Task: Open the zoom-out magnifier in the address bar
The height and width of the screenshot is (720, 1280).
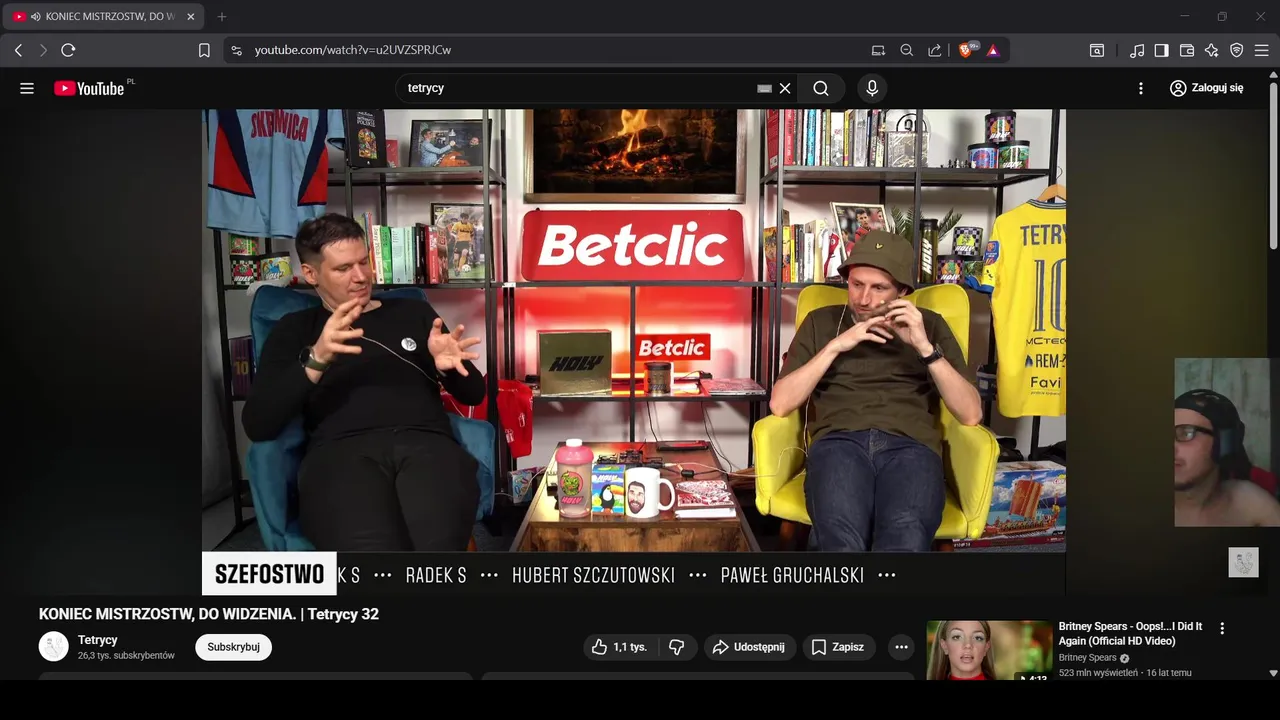Action: click(x=907, y=50)
